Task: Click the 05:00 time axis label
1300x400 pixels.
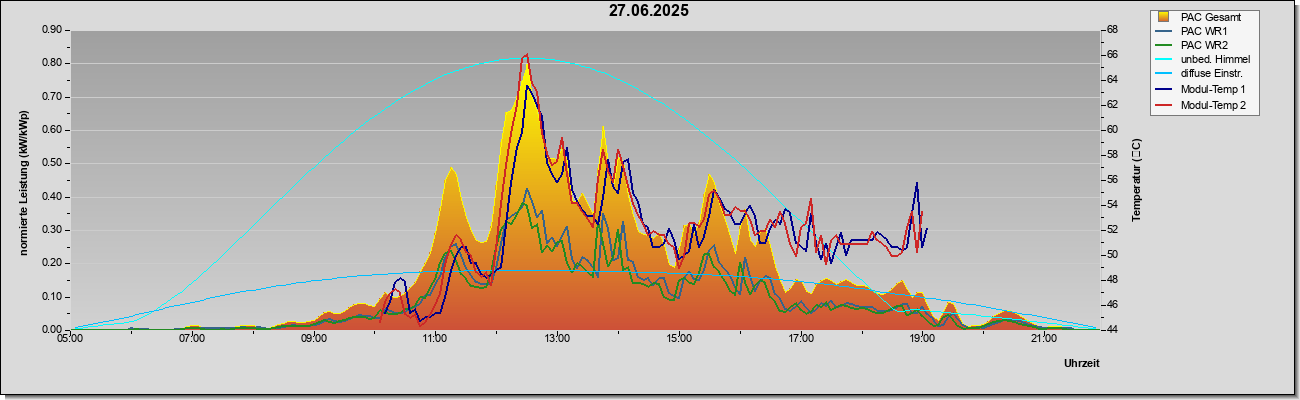Action: pyautogui.click(x=70, y=339)
